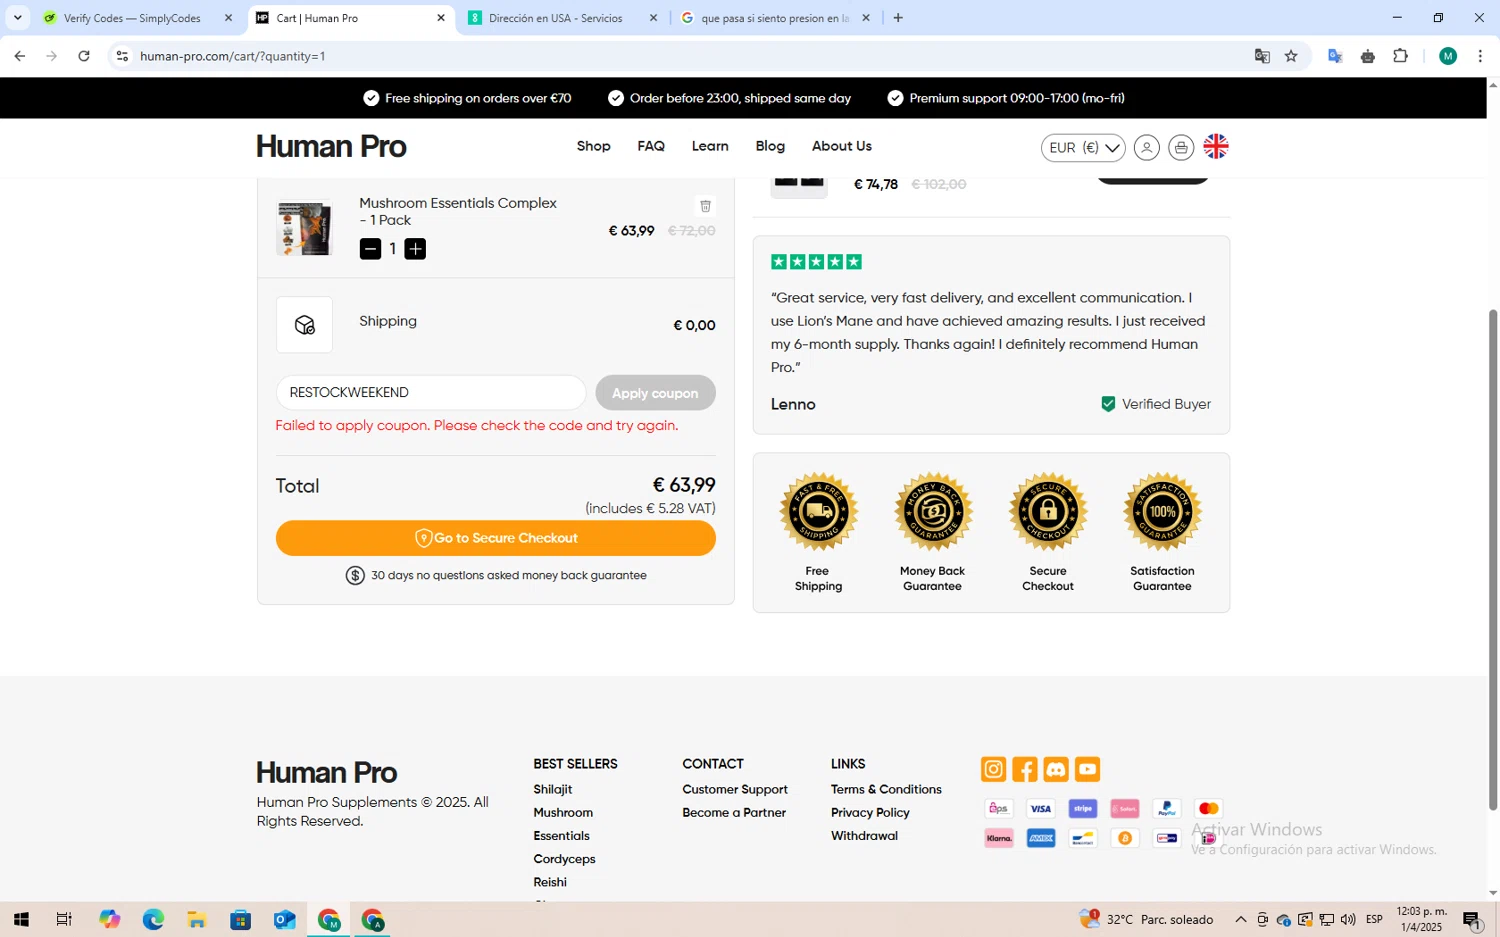1500x937 pixels.
Task: Decrease quantity with the minus button
Action: click(370, 249)
